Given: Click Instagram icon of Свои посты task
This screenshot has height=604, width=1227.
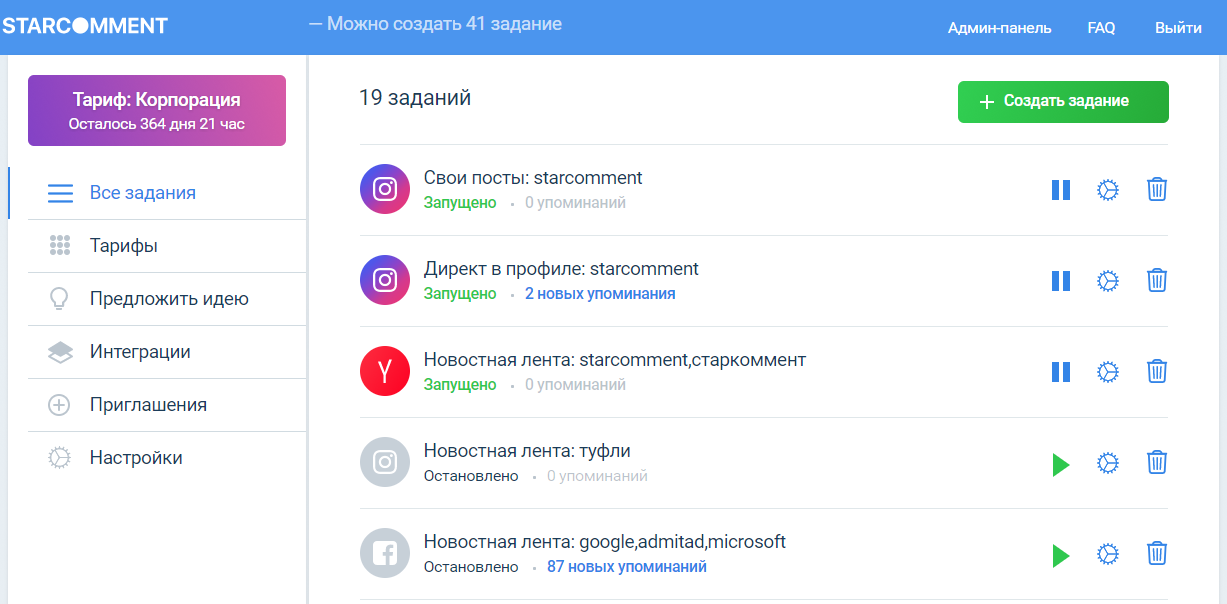Looking at the screenshot, I should (x=385, y=189).
